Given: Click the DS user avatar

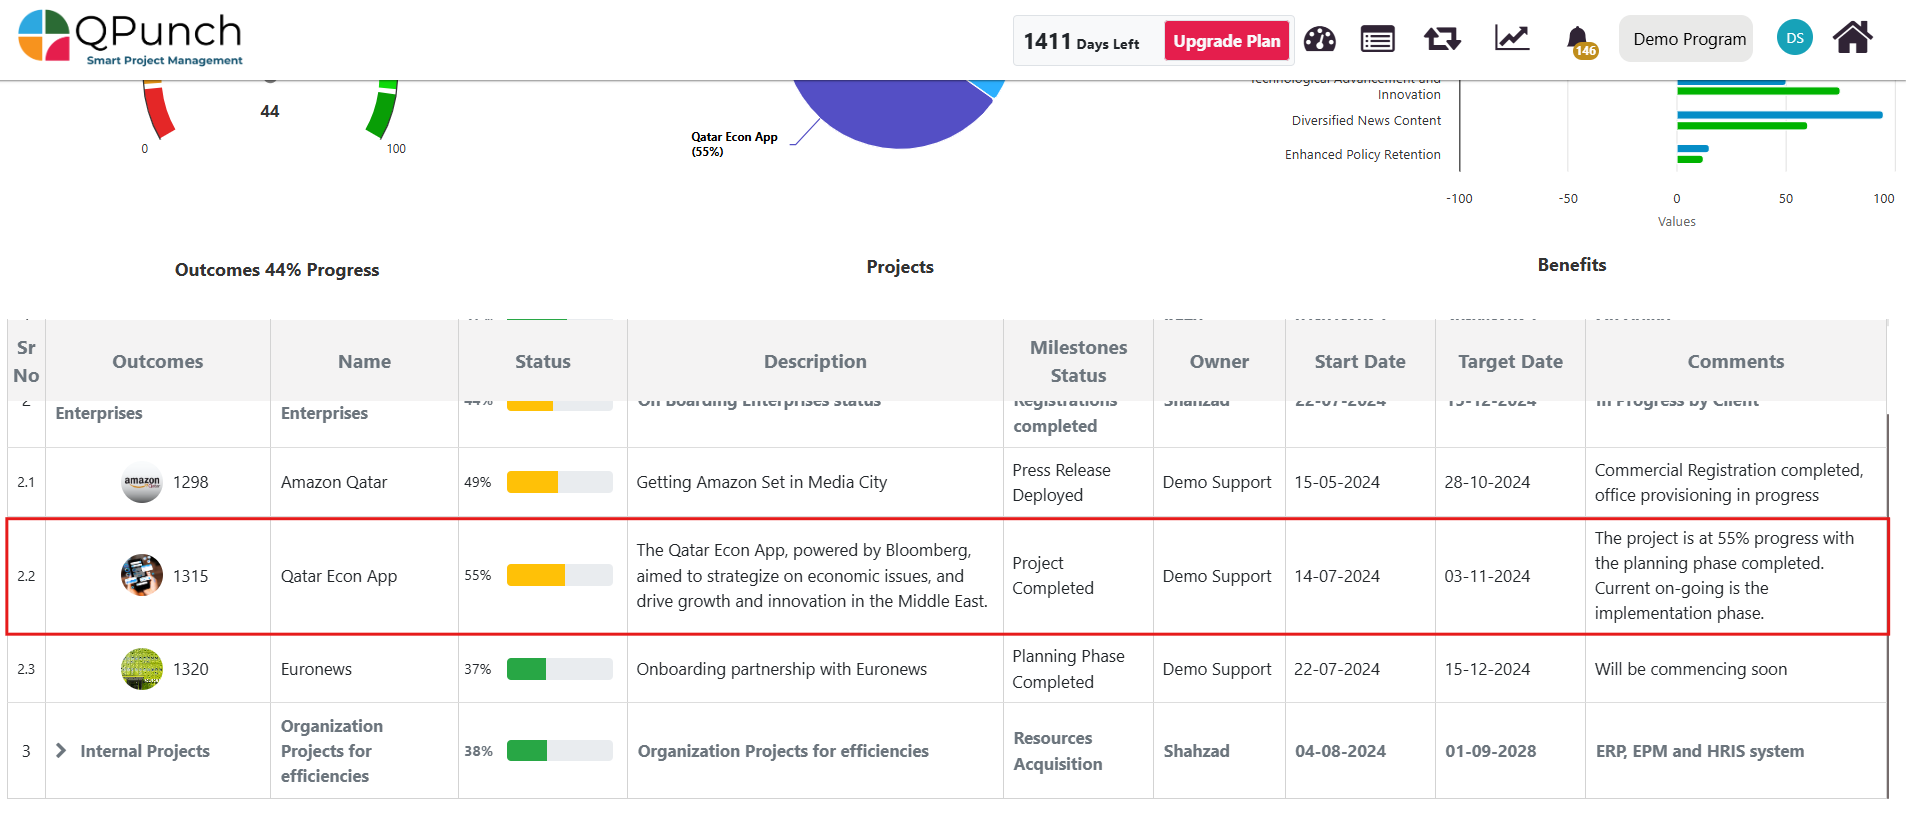Looking at the screenshot, I should coord(1794,38).
